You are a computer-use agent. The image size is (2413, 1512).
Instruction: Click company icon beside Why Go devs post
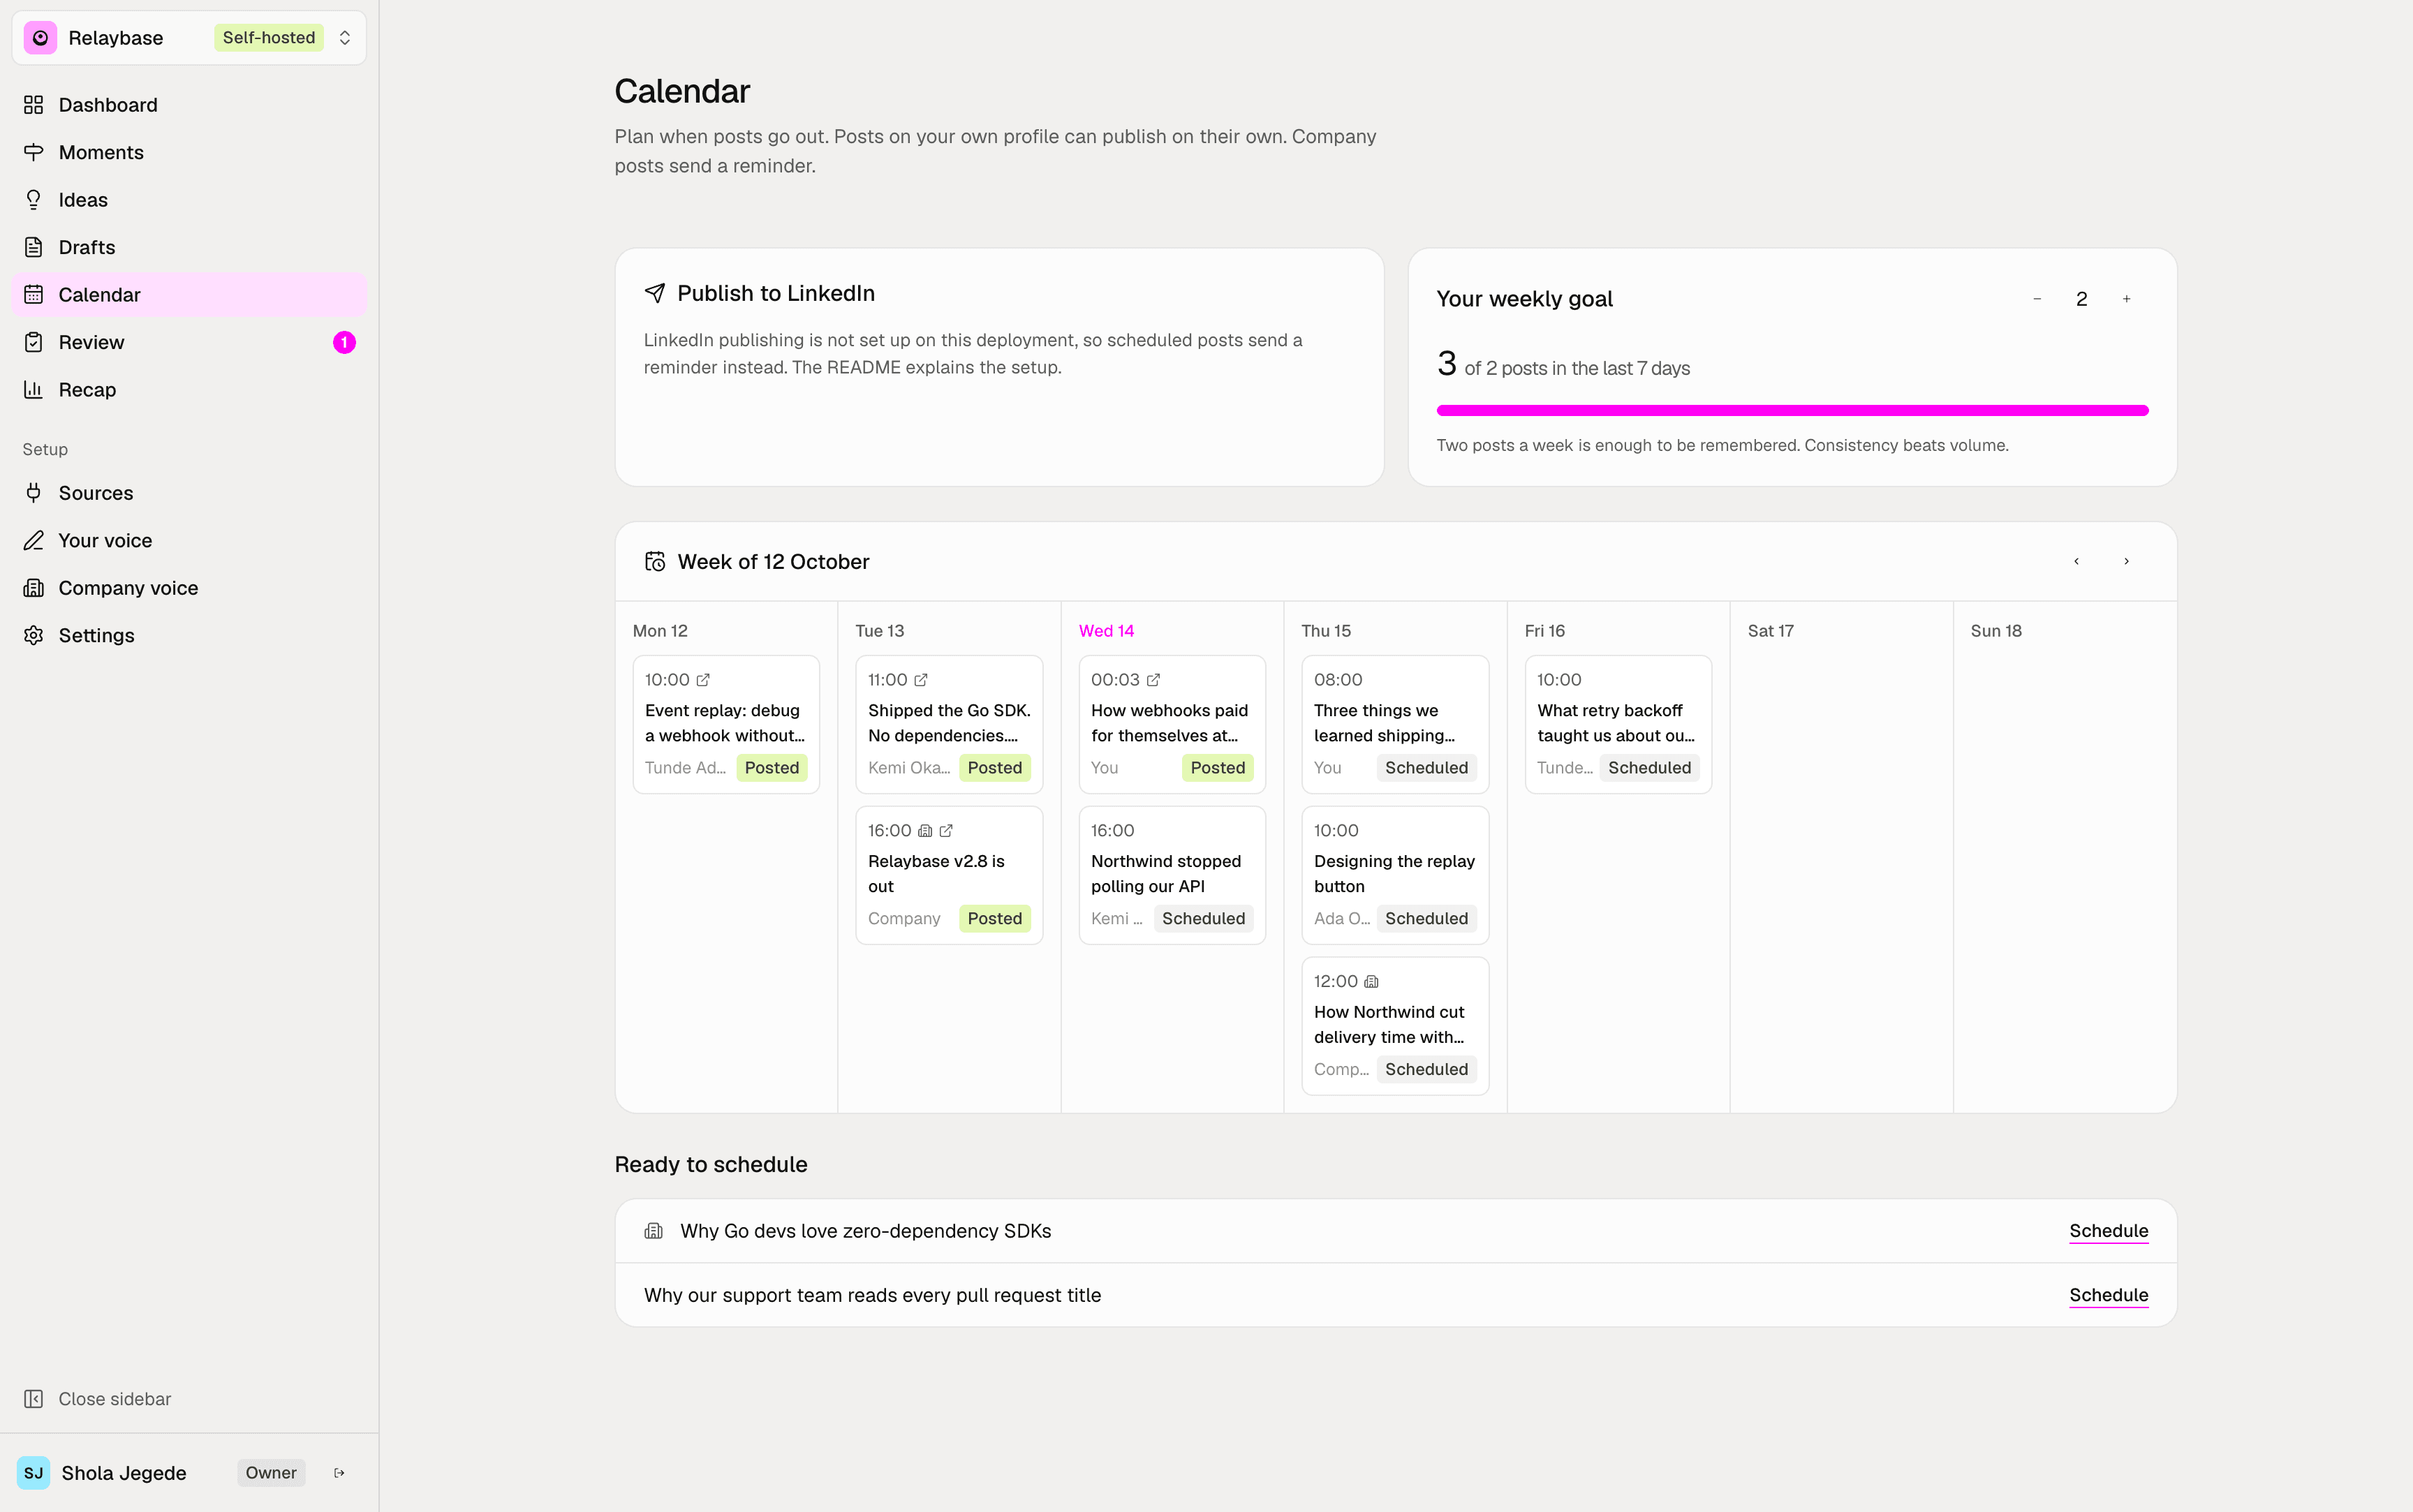[654, 1231]
